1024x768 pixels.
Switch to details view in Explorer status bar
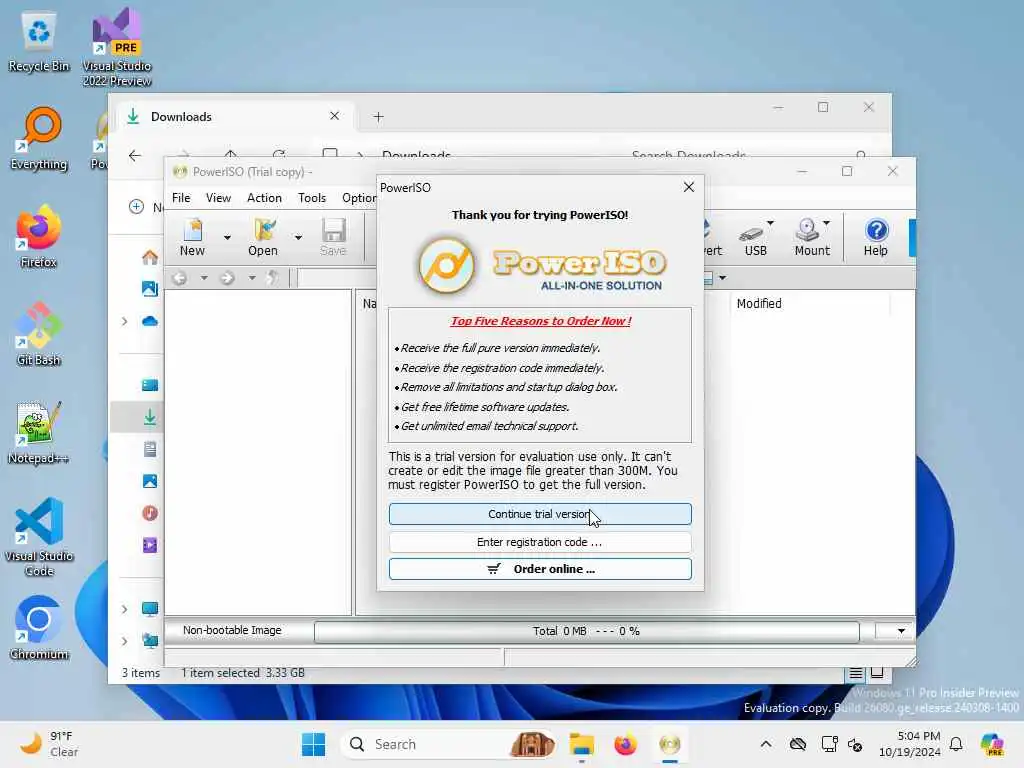tap(856, 673)
